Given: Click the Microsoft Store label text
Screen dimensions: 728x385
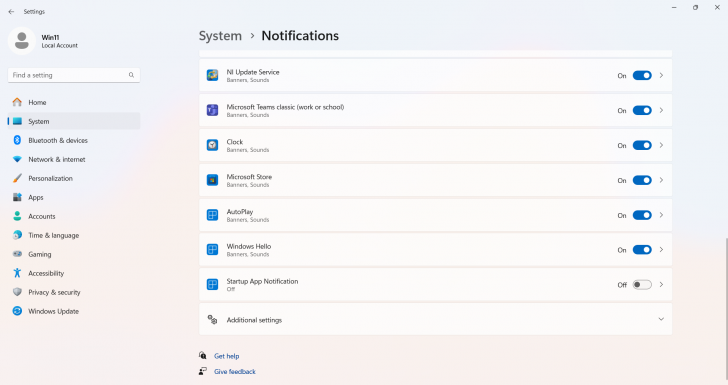Looking at the screenshot, I should click(x=249, y=176).
